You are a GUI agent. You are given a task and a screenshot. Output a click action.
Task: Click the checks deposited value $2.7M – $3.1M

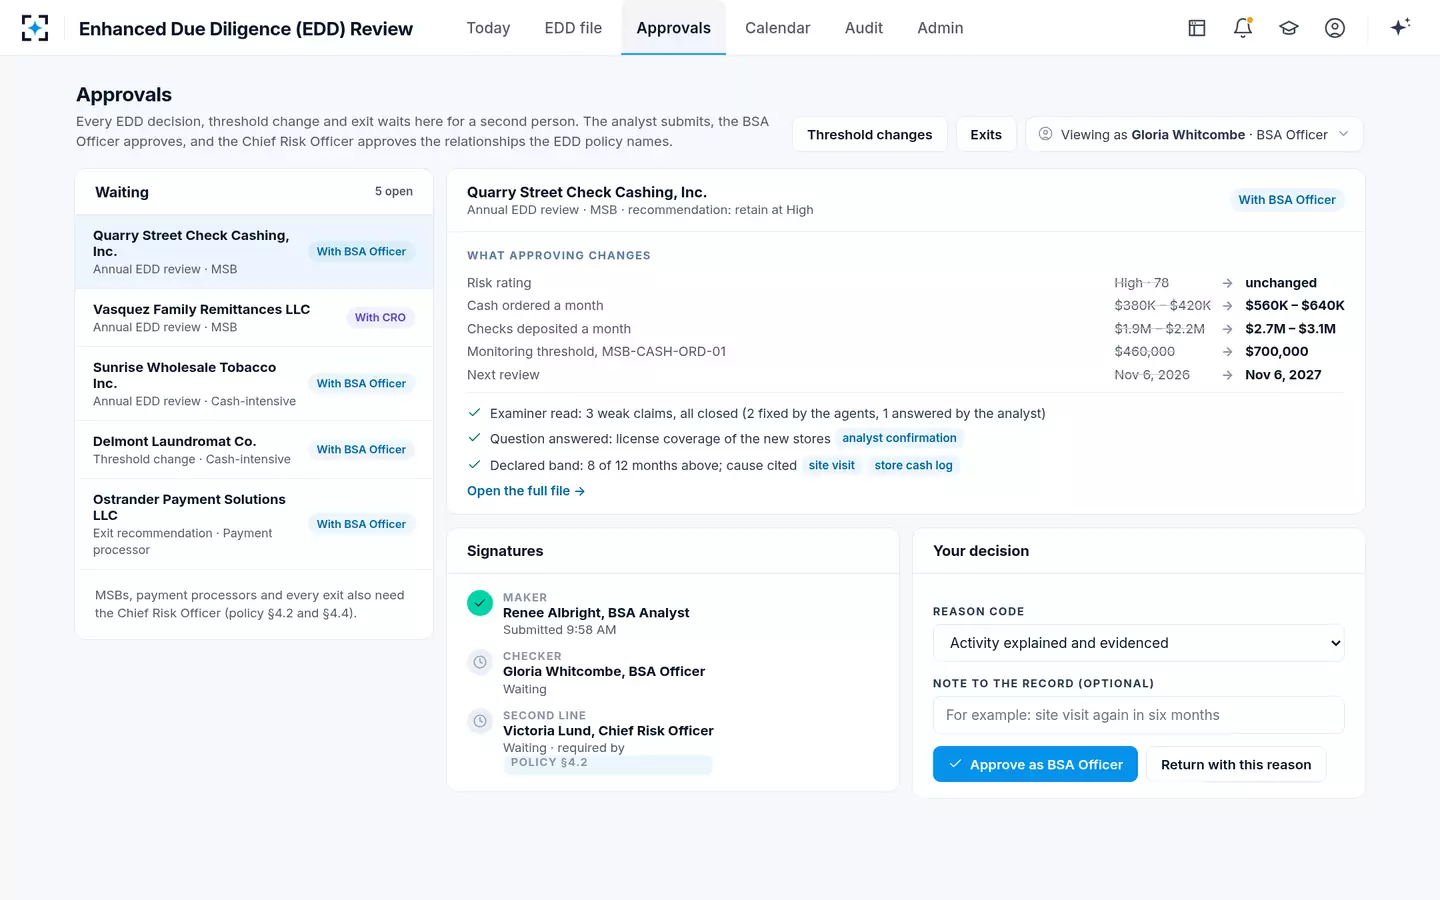[x=1290, y=328]
